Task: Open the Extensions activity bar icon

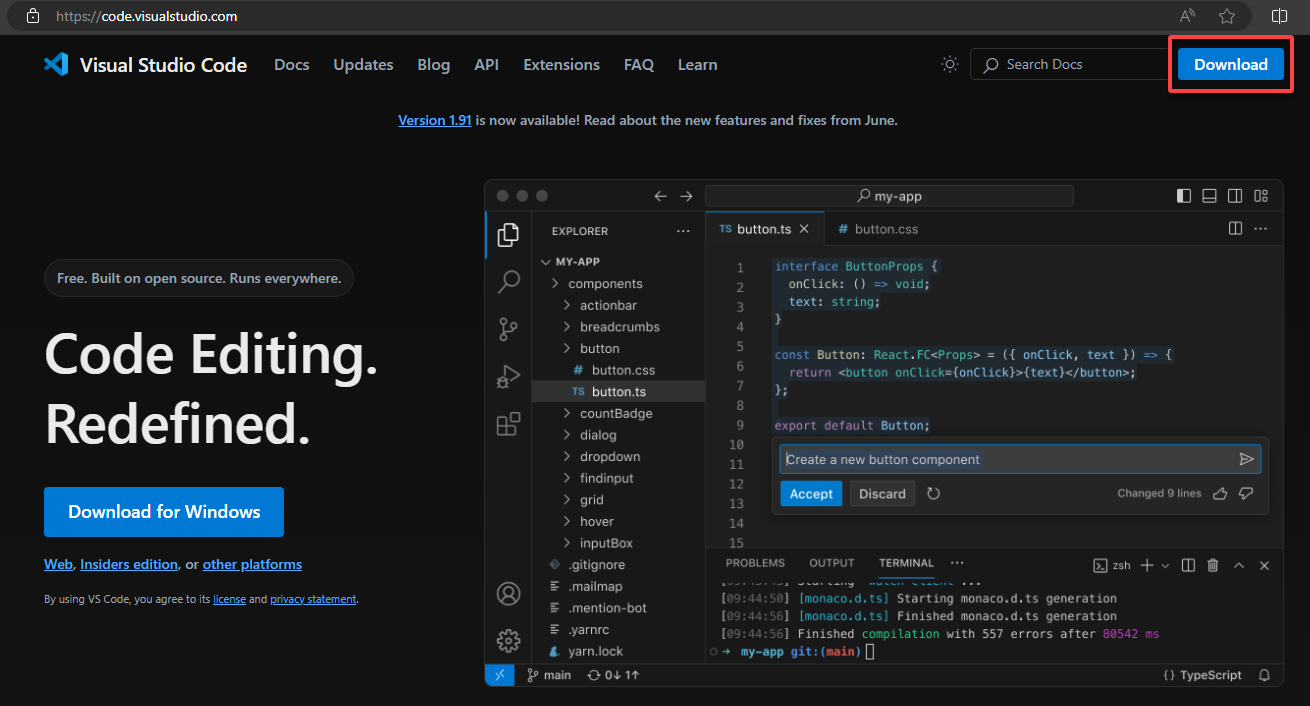Action: [508, 424]
